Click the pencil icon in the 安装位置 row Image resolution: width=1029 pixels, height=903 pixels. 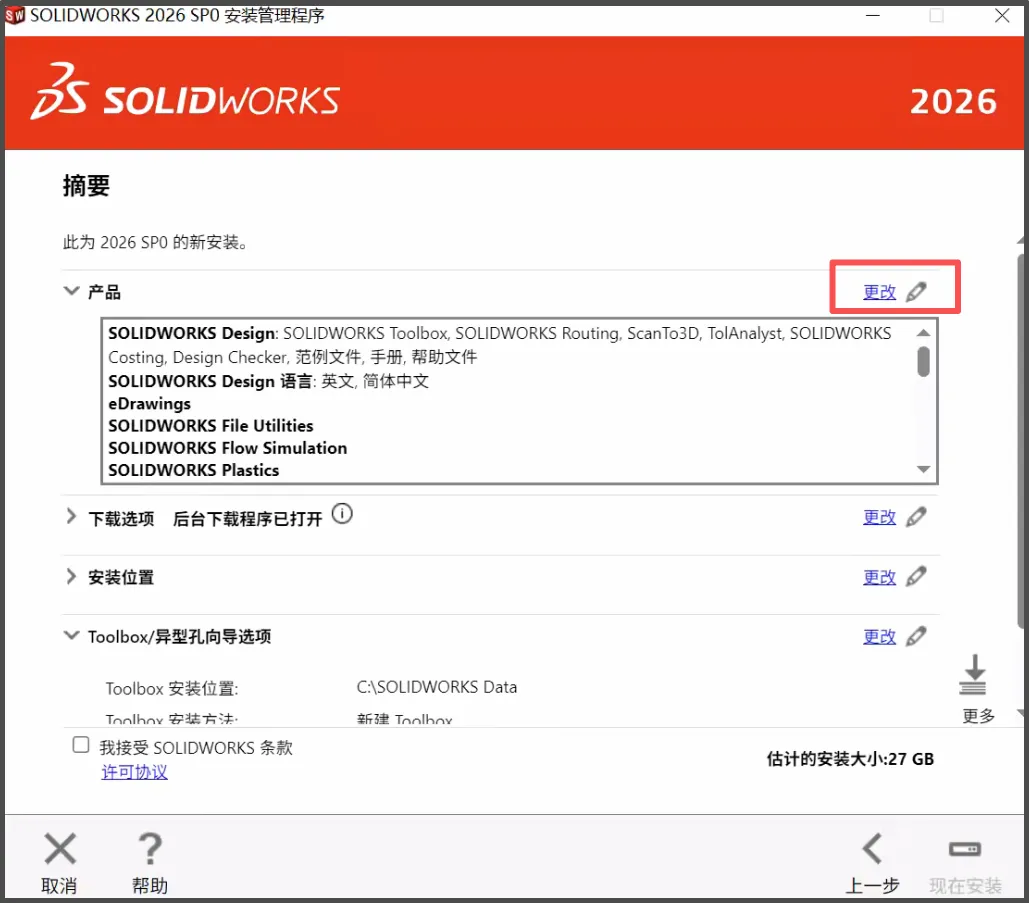(916, 577)
